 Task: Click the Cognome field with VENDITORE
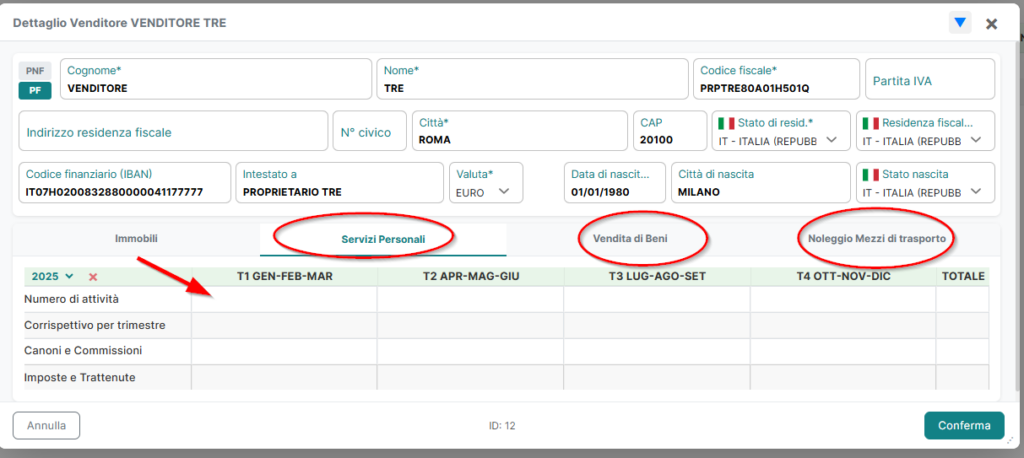click(216, 79)
